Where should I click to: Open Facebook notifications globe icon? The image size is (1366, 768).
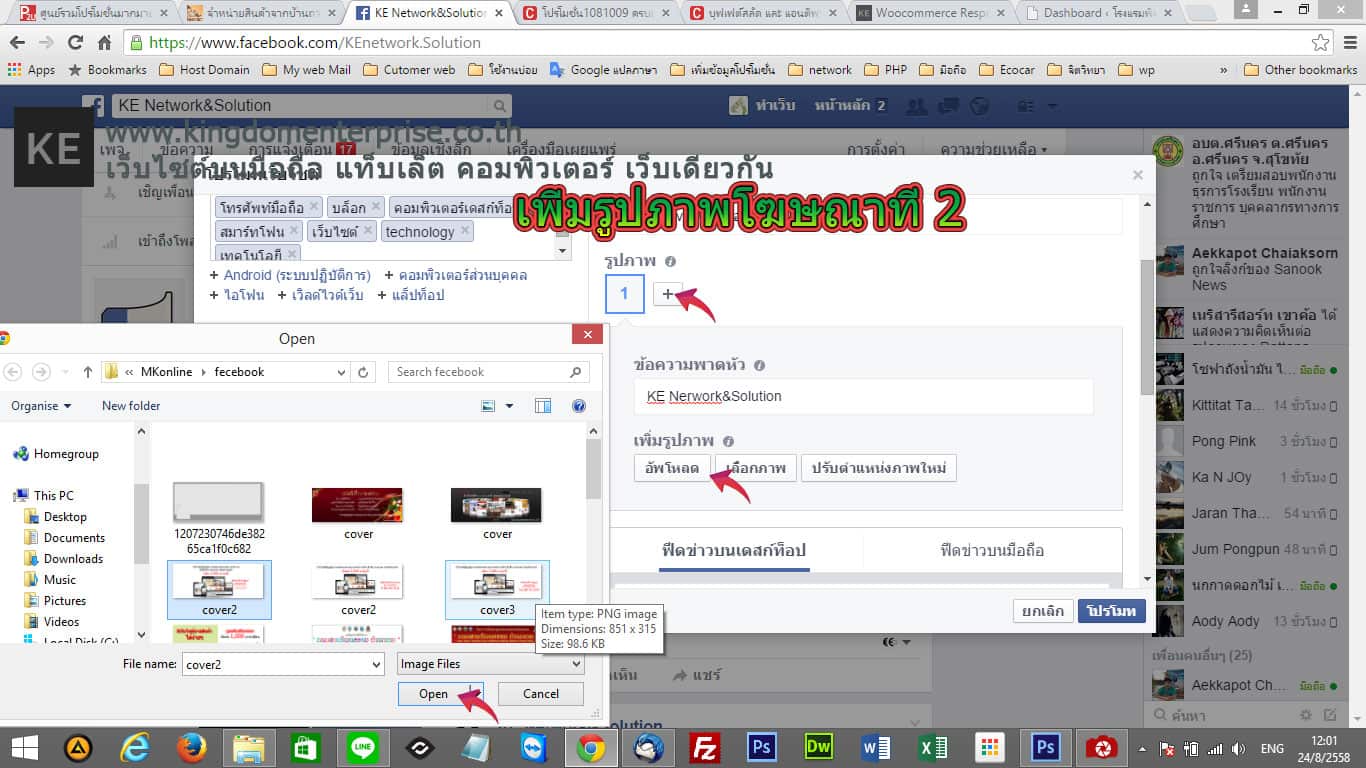[979, 106]
